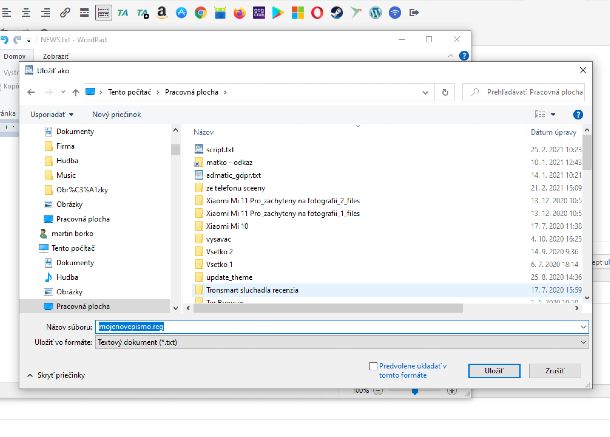Click Undo in WordPad quick access toolbar
Image resolution: width=610 pixels, height=437 pixels.
pos(5,40)
